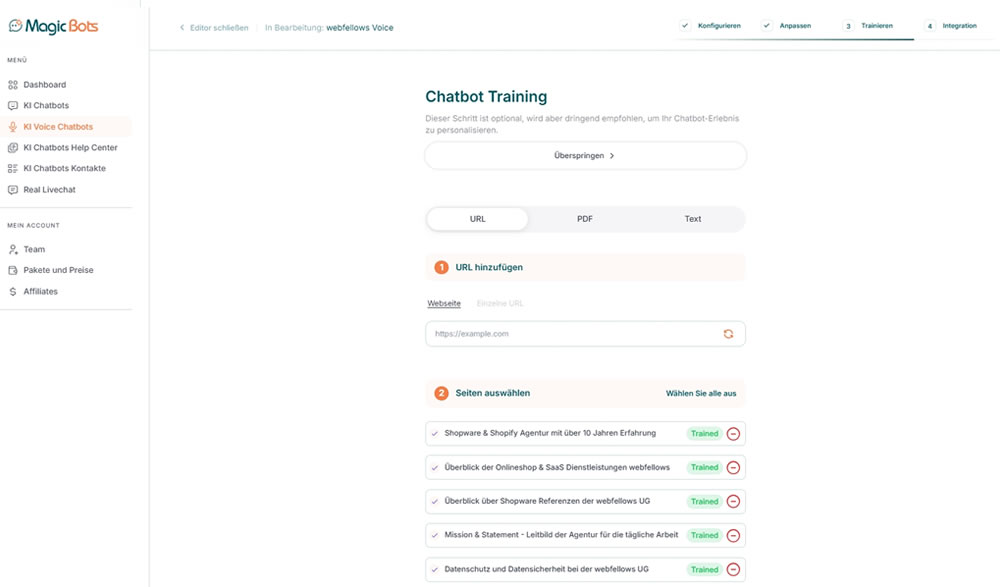Remove Datenschutz und Datensicherheit page
Image resolution: width=1000 pixels, height=587 pixels.
pos(733,569)
